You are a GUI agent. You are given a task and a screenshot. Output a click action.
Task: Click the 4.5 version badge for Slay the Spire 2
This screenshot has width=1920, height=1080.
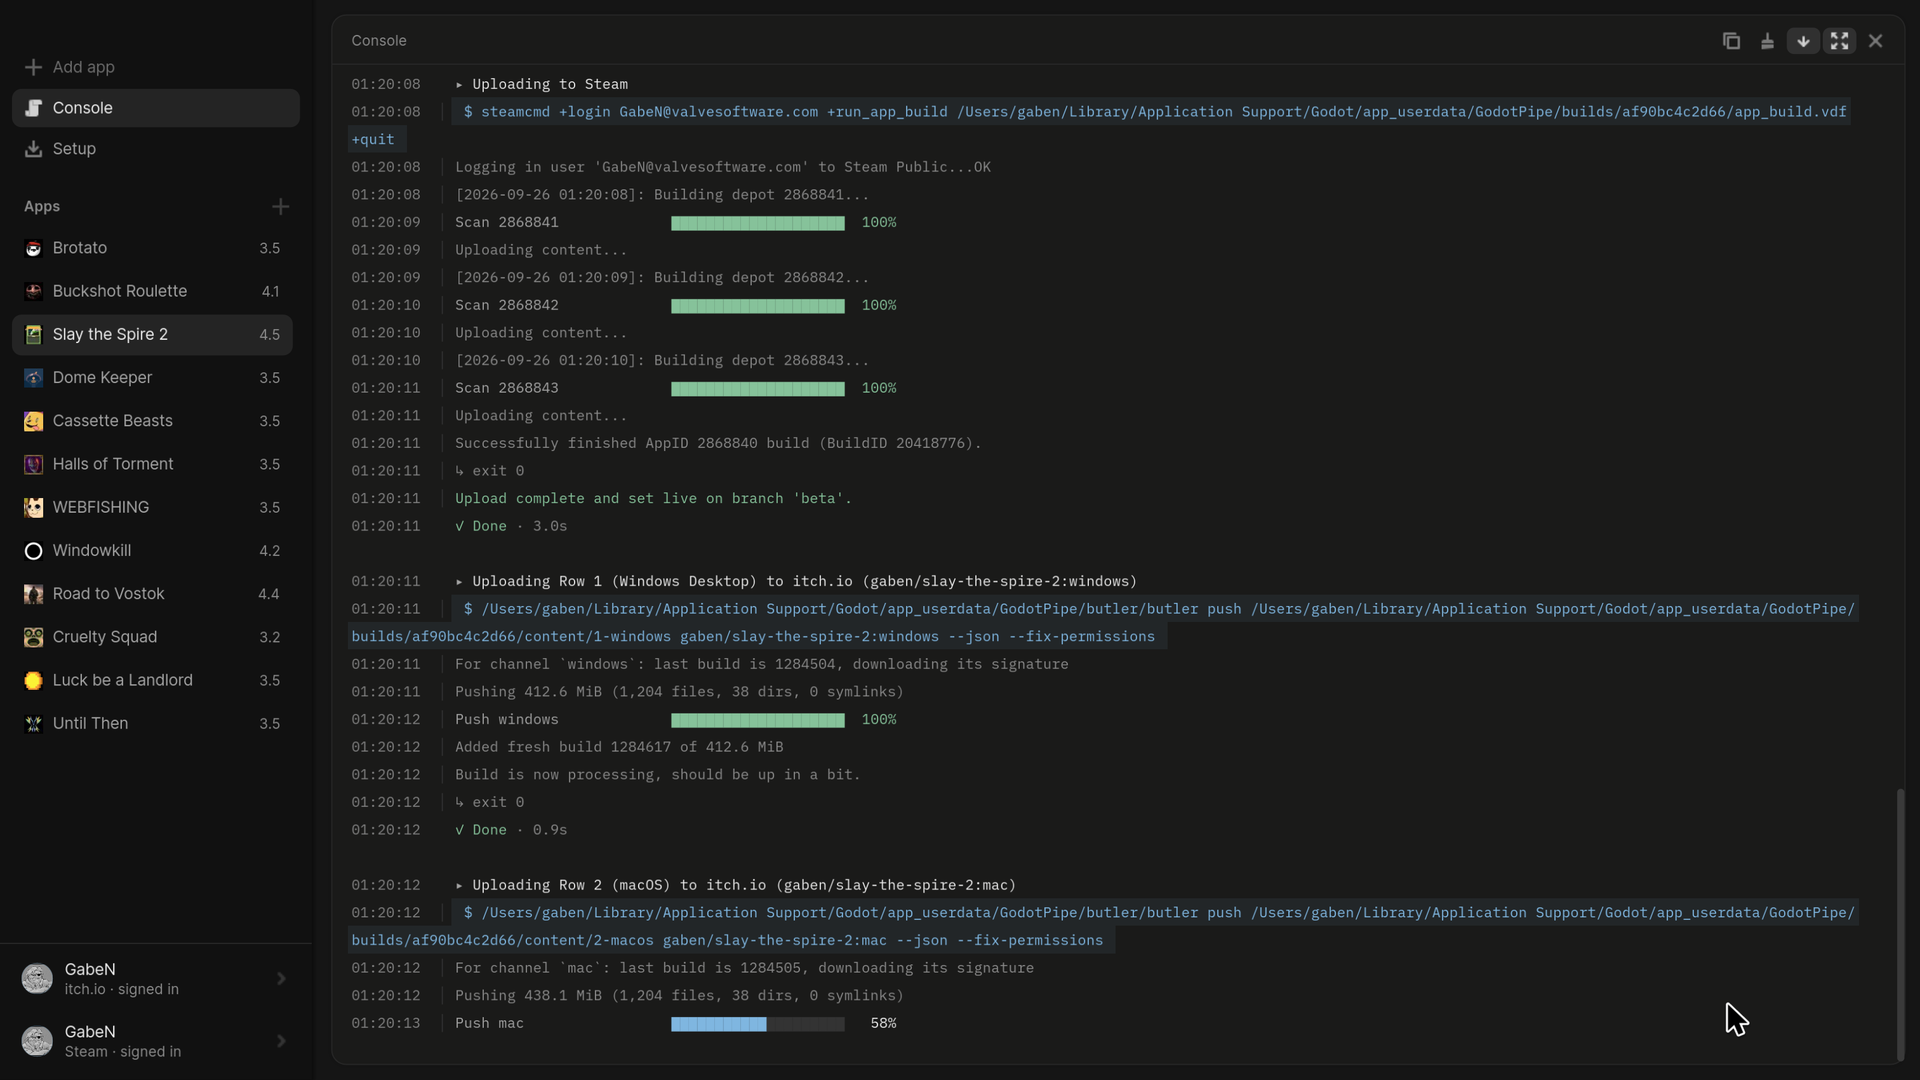[x=269, y=335]
